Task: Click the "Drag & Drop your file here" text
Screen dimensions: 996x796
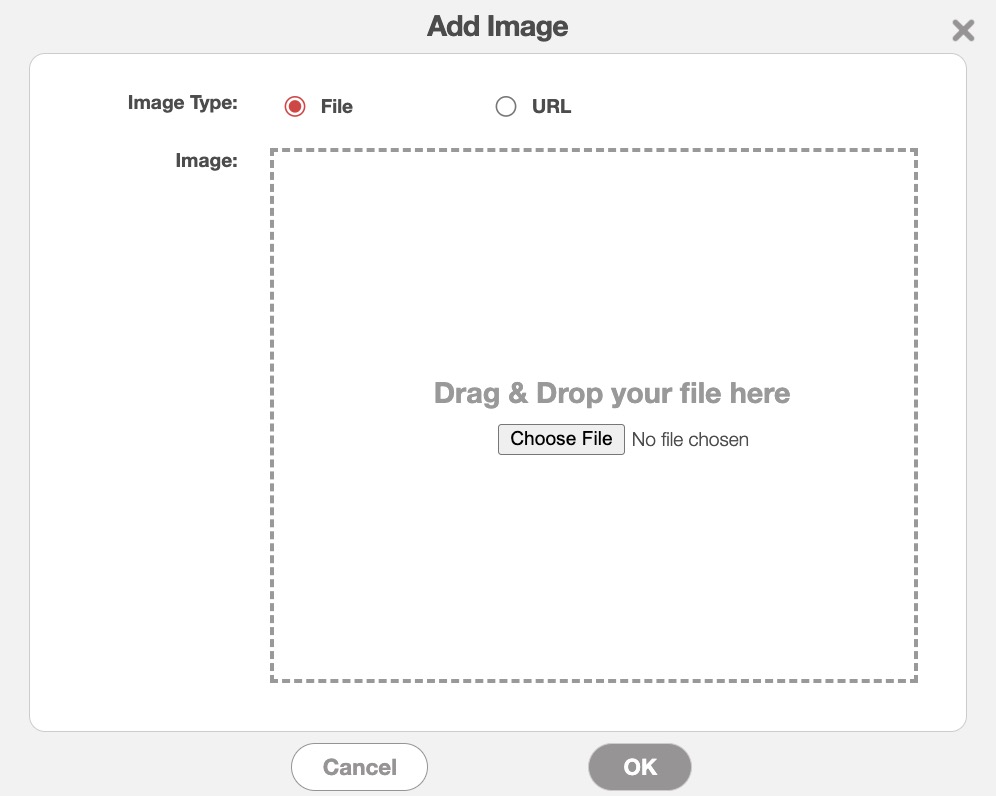Action: 612,393
